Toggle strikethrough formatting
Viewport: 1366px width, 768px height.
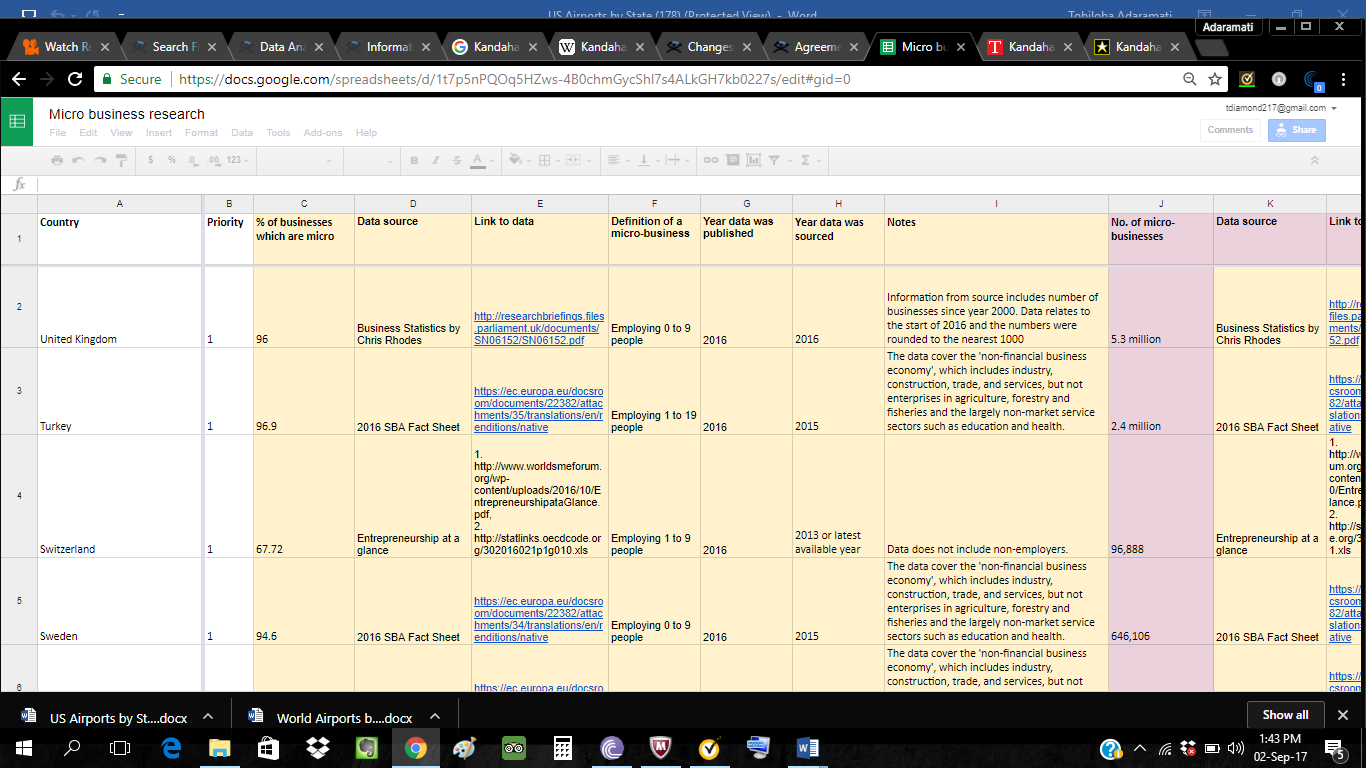(x=457, y=160)
